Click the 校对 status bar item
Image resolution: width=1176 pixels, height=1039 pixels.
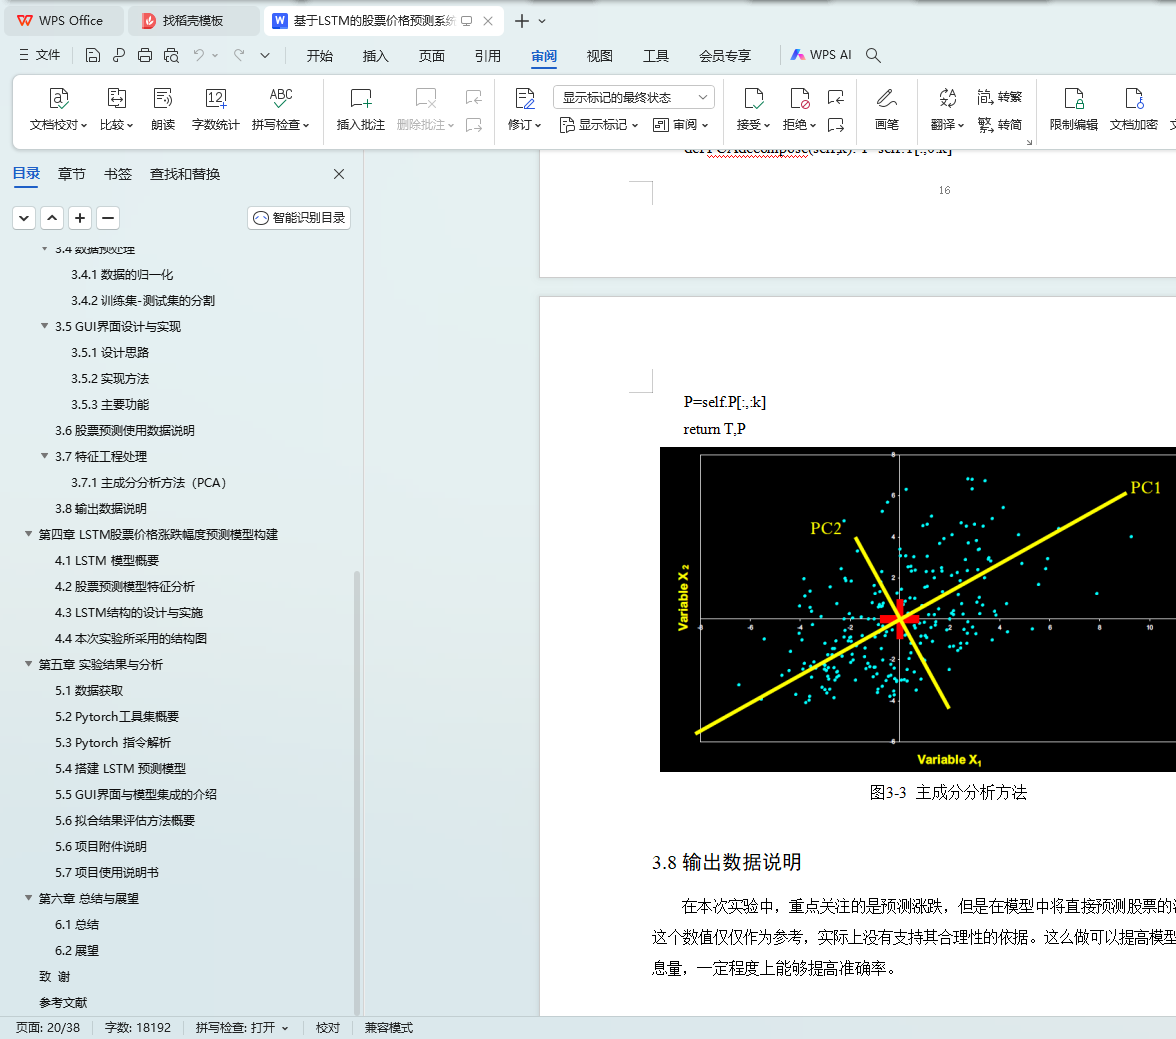click(x=328, y=1028)
